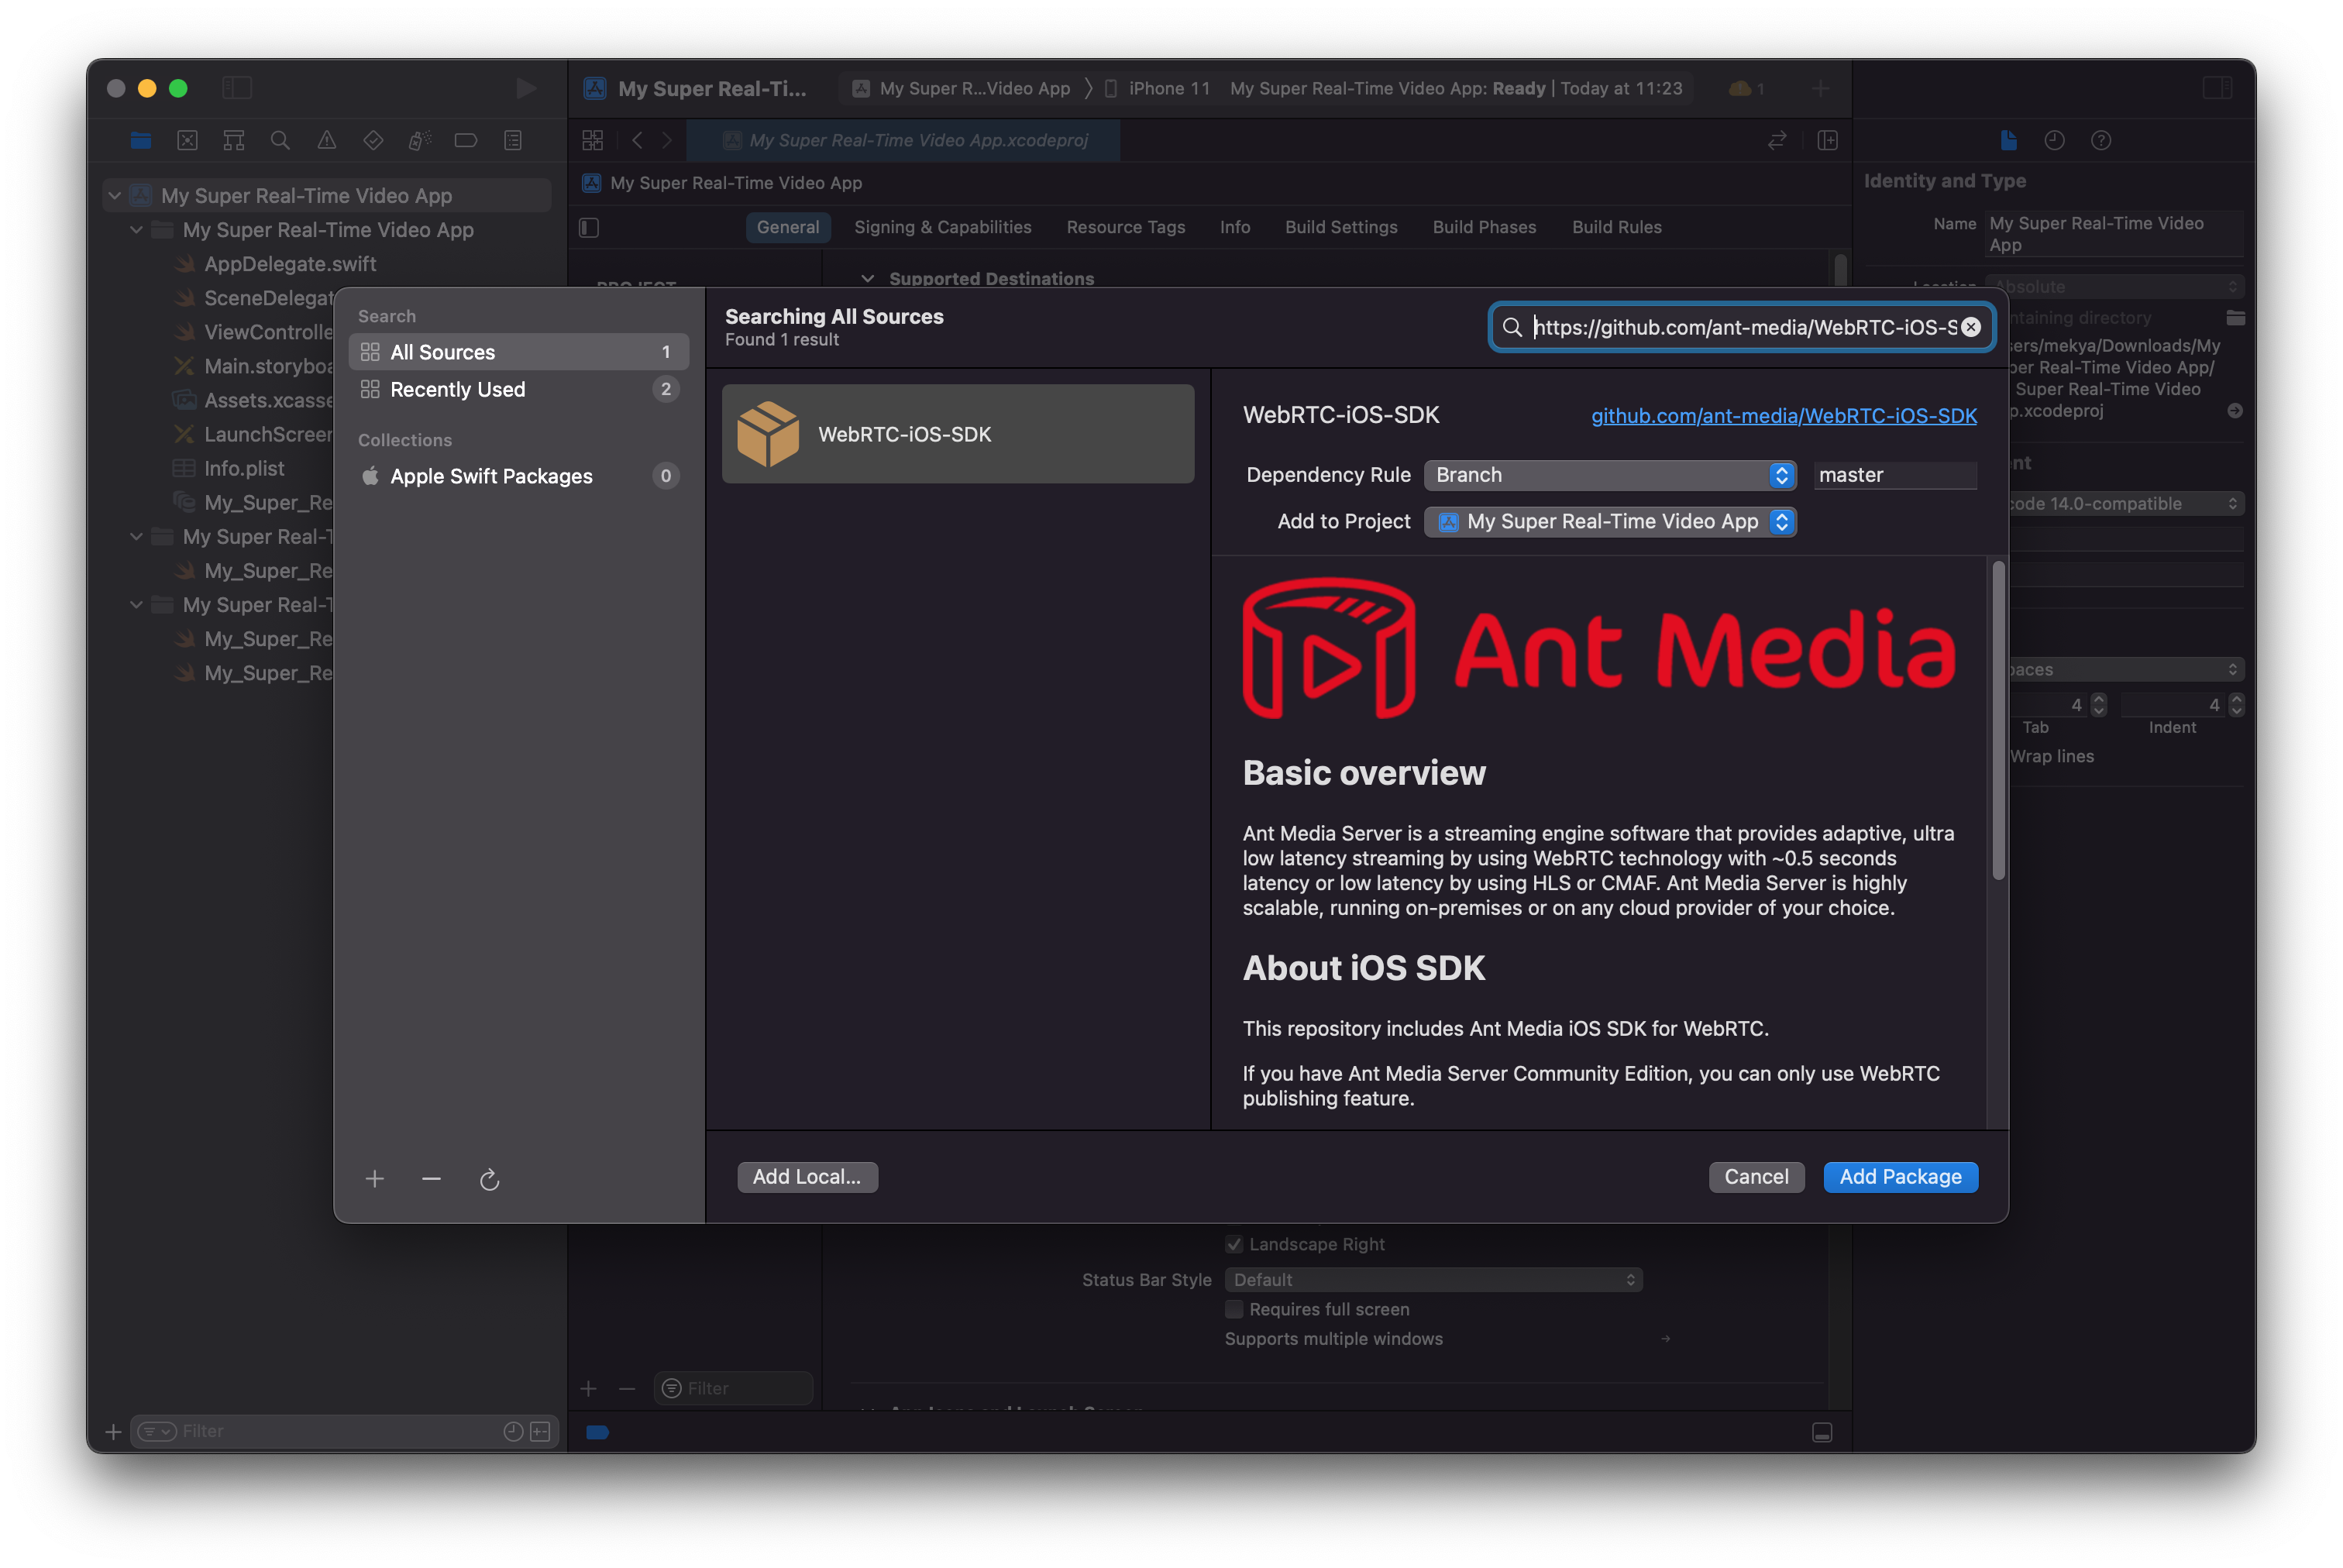Collapse the Supported Destinations section

(x=868, y=278)
